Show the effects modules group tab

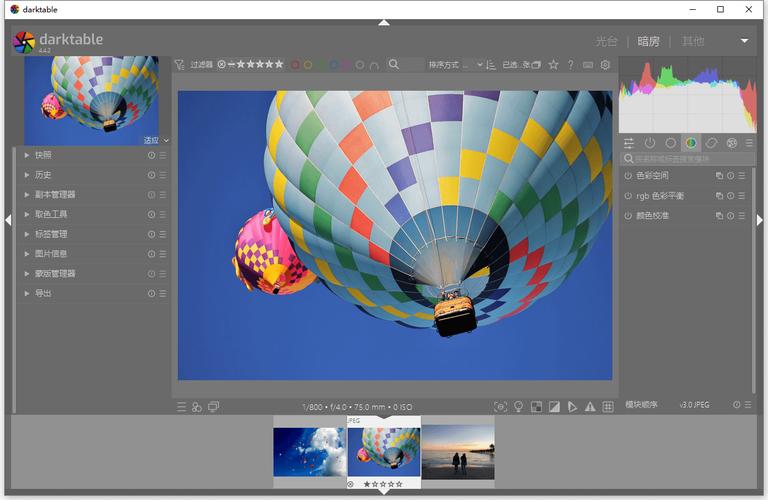click(x=732, y=143)
